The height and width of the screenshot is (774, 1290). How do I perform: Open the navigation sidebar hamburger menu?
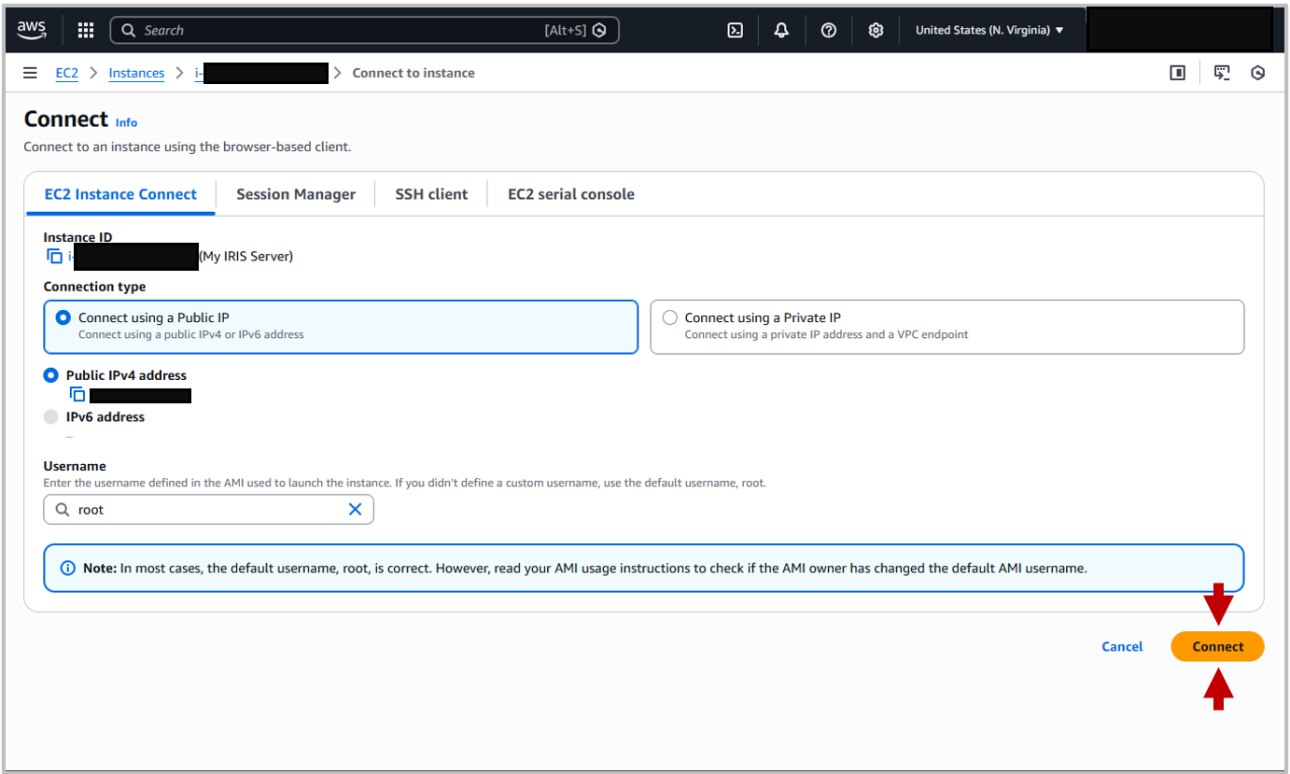29,72
